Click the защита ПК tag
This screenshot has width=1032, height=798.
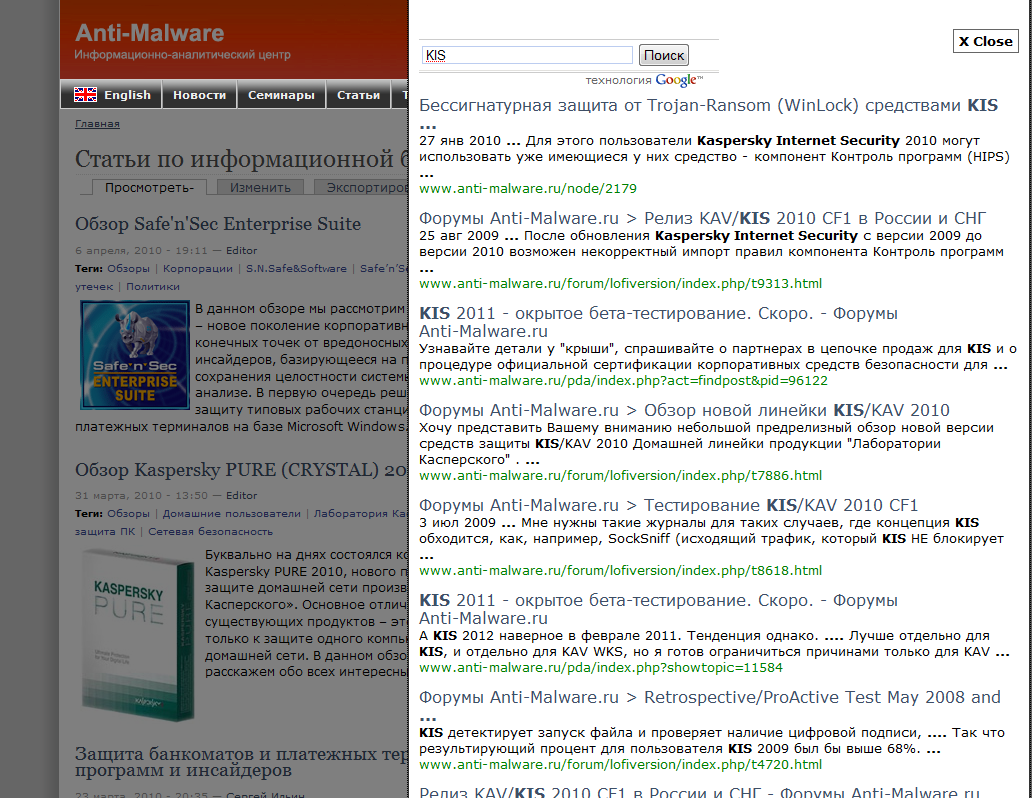coord(105,531)
